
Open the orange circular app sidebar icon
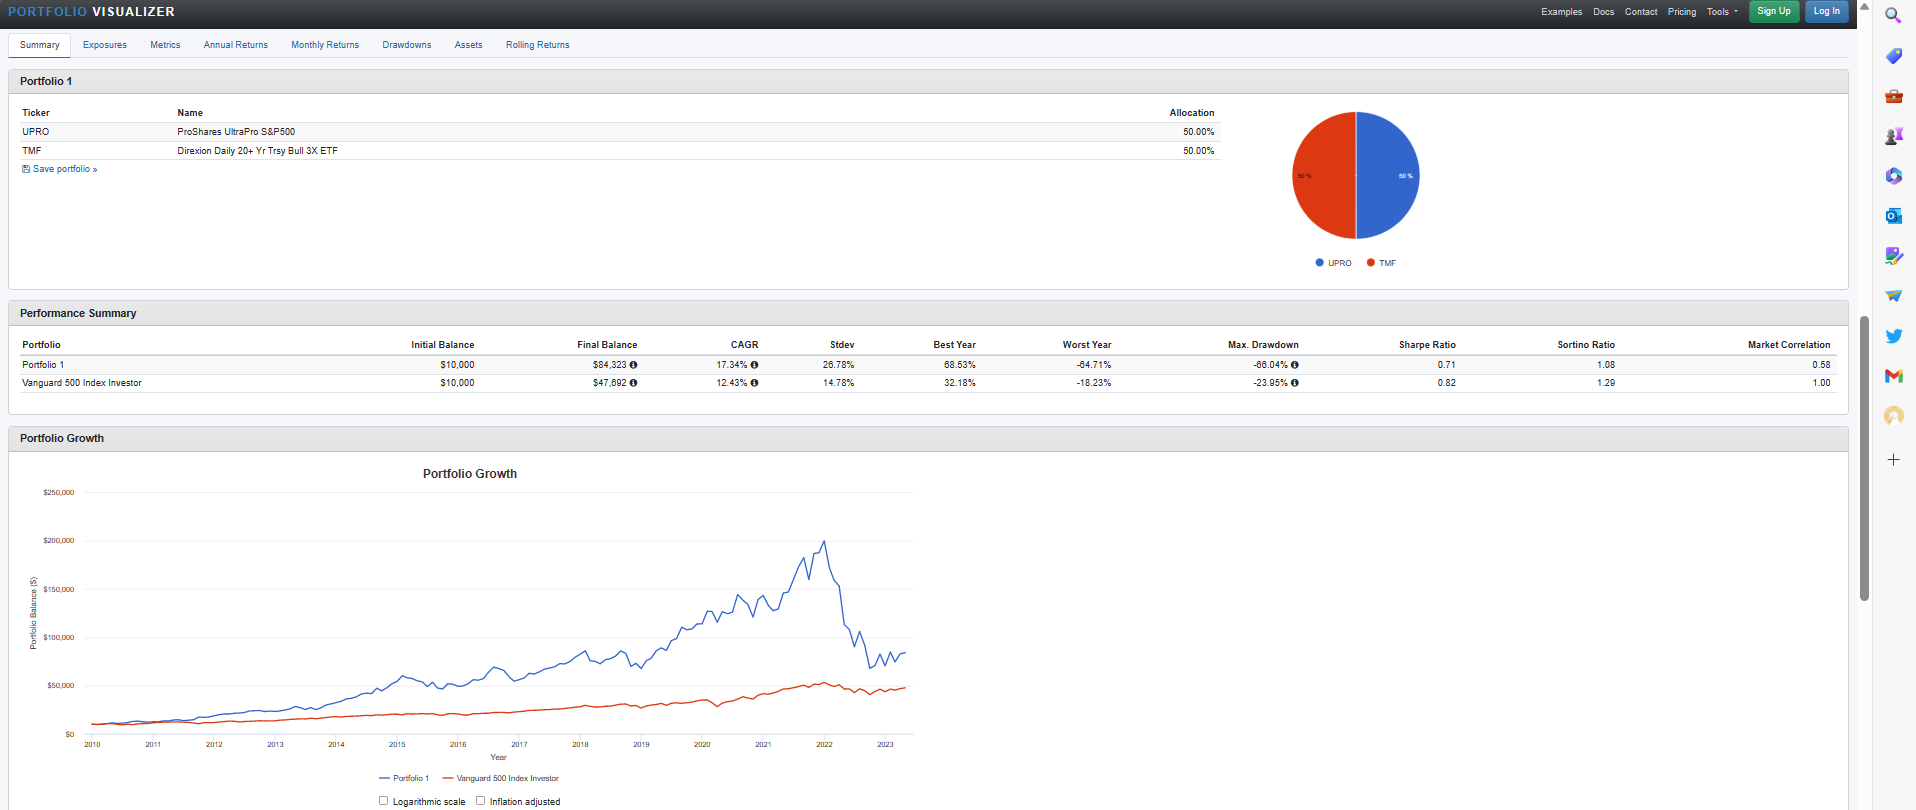tap(1893, 416)
